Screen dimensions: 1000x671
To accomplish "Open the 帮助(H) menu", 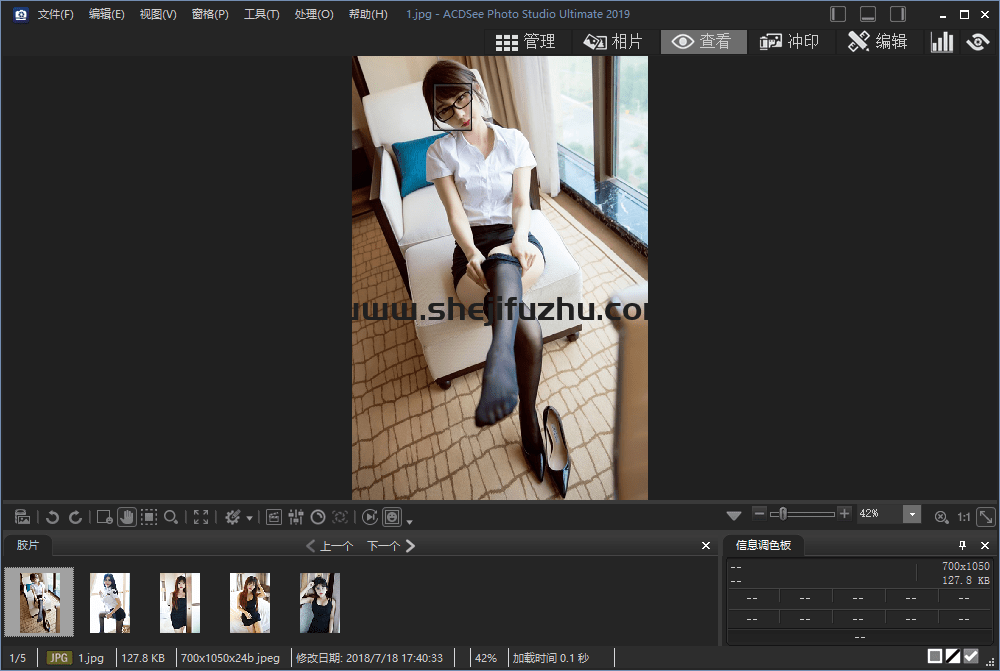I will pyautogui.click(x=368, y=14).
